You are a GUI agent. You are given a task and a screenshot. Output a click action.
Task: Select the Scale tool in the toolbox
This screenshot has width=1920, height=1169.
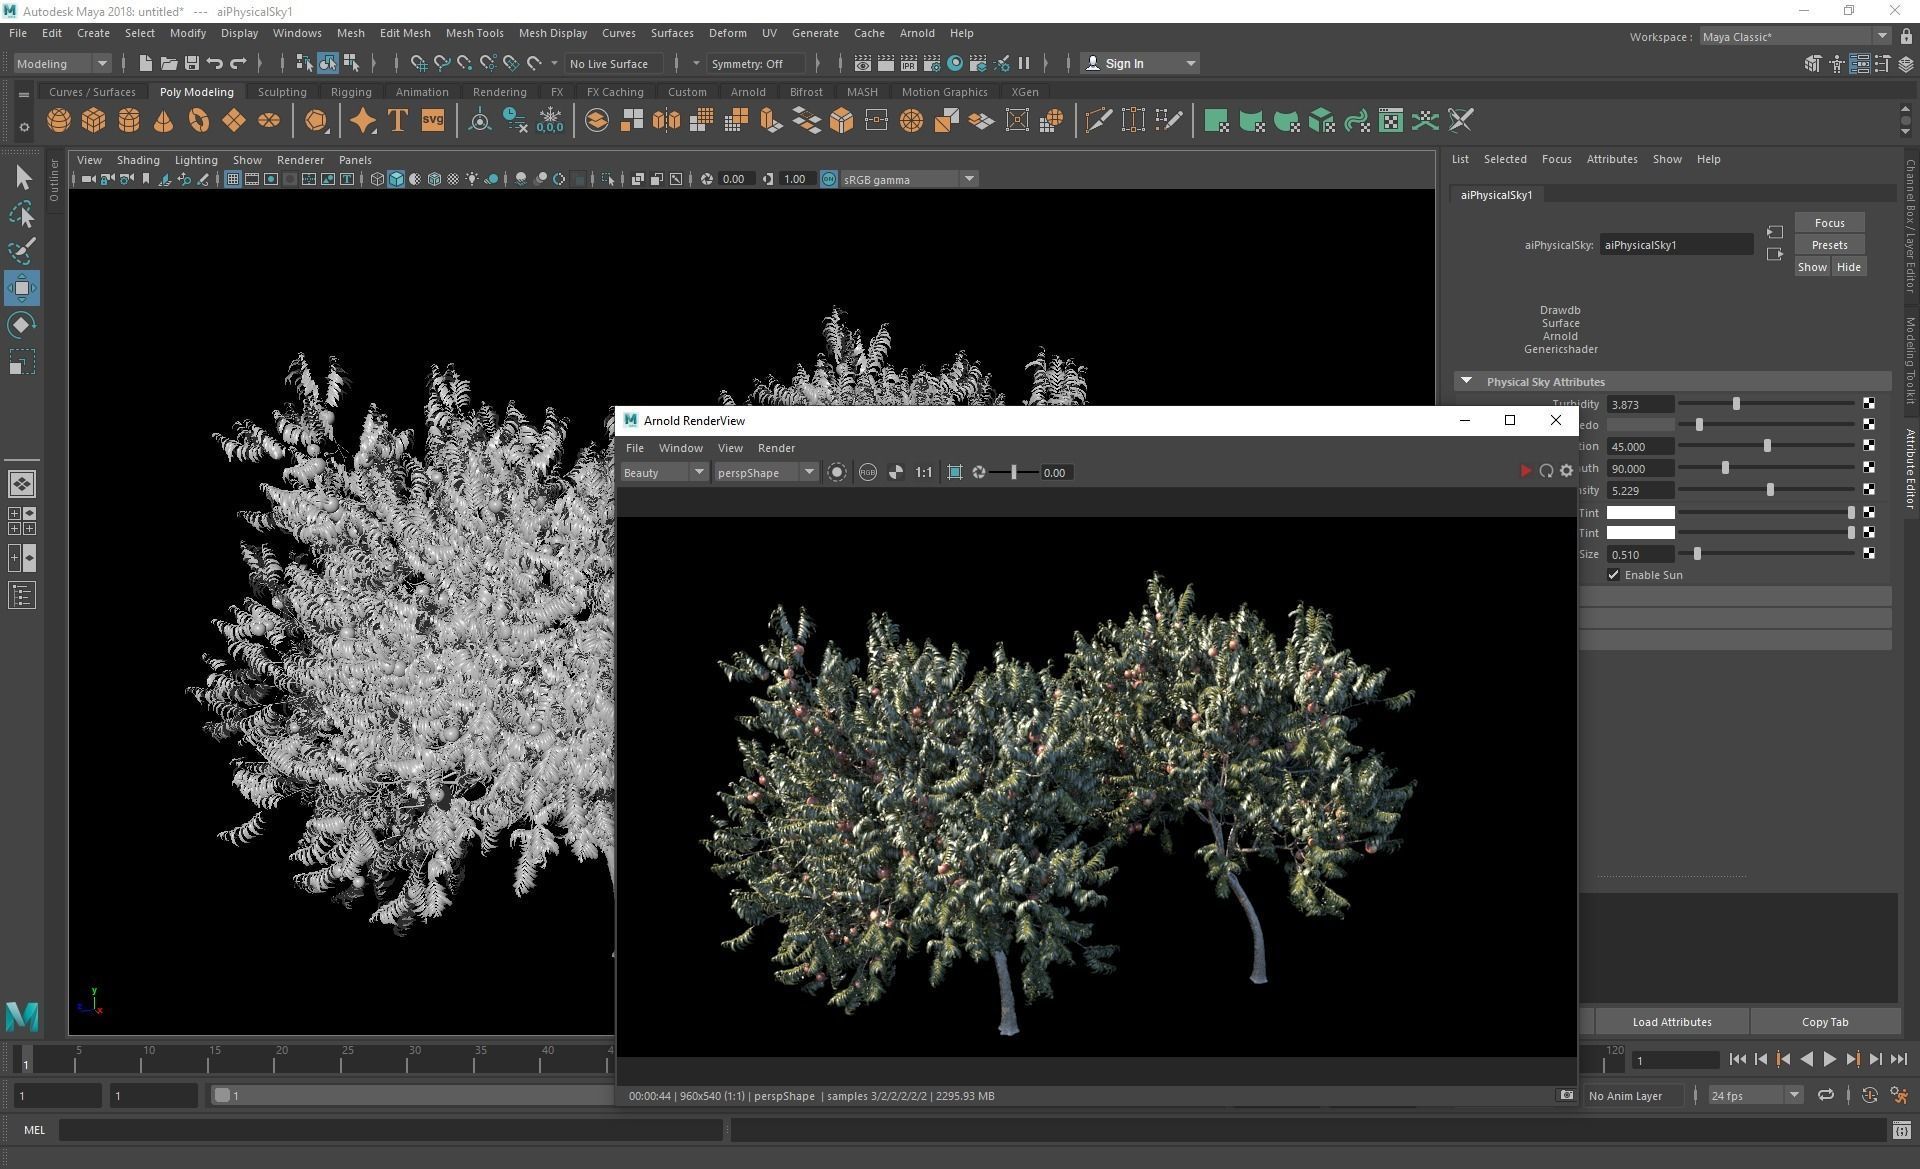pos(22,362)
